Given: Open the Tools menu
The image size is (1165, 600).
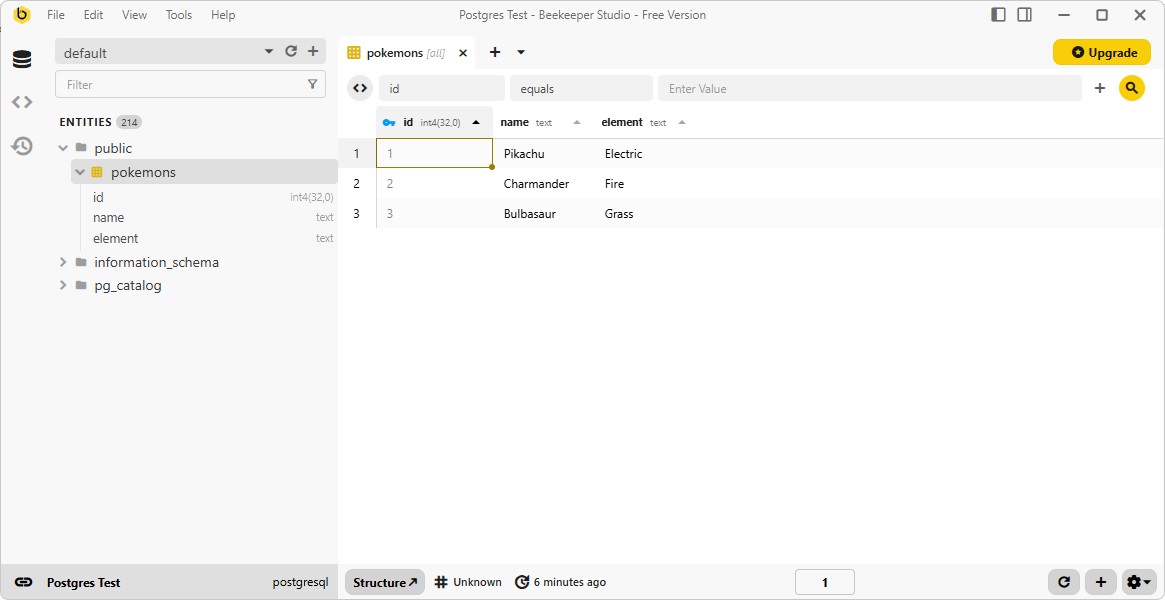Looking at the screenshot, I should pos(178,15).
